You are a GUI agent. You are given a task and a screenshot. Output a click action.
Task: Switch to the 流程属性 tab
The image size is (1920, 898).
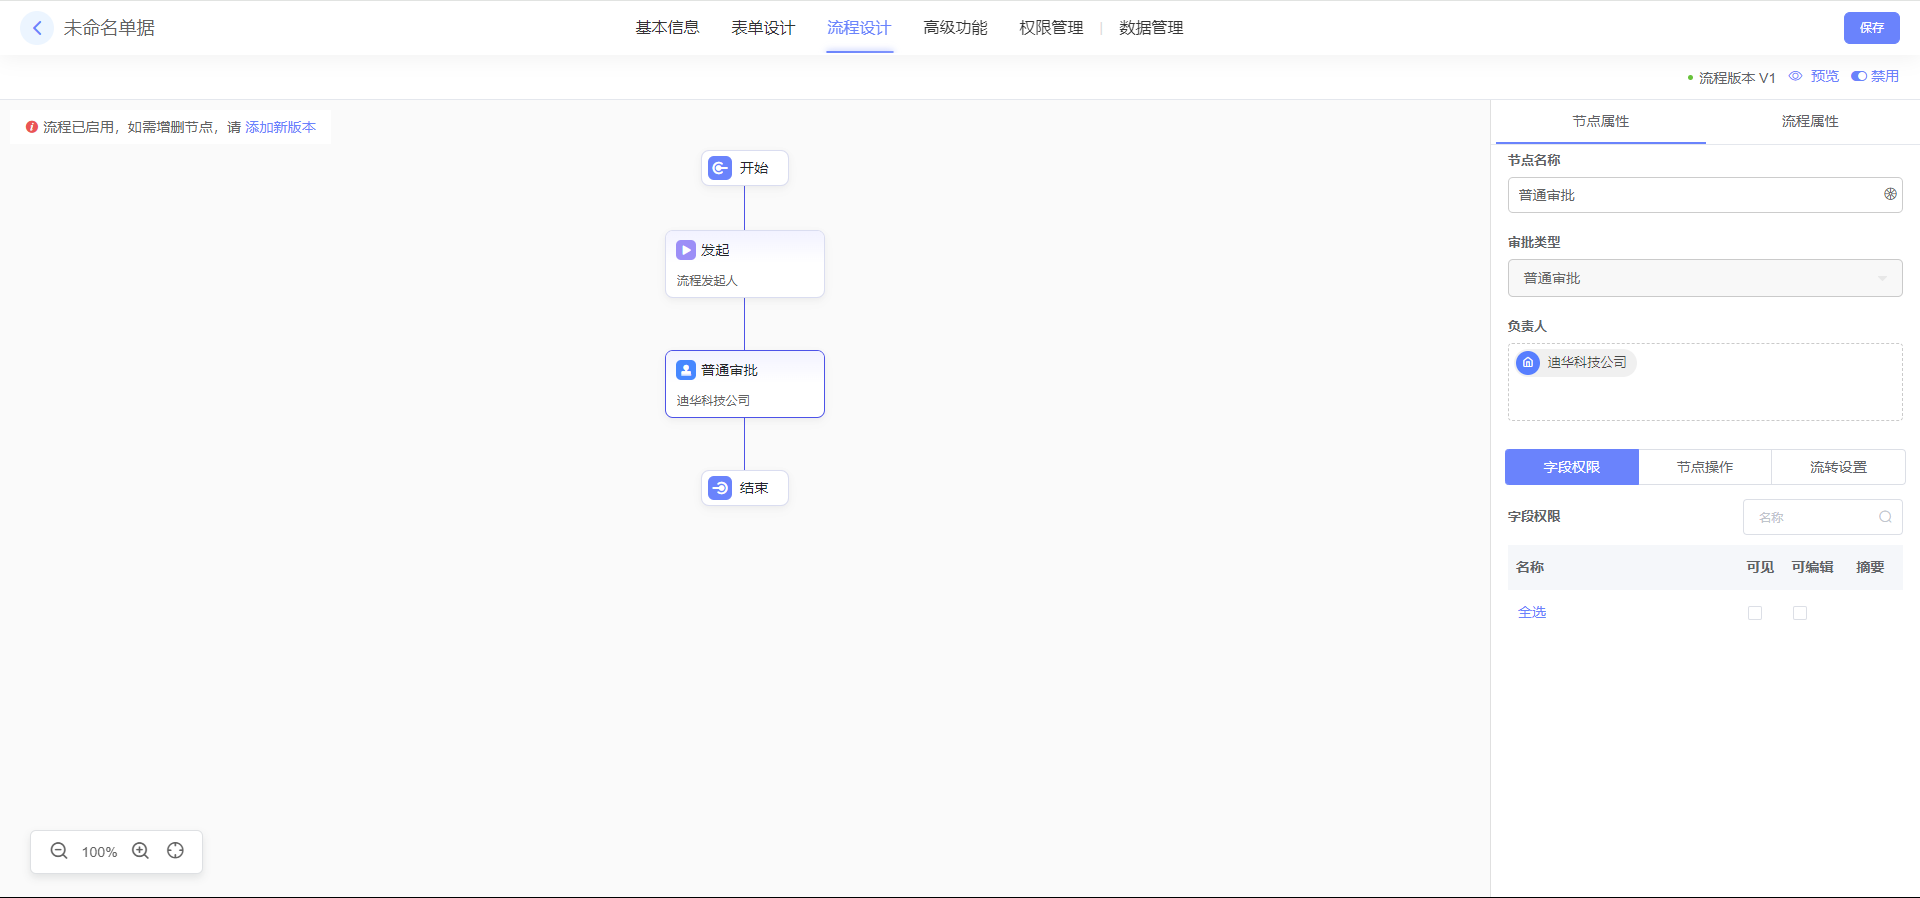[x=1809, y=121]
